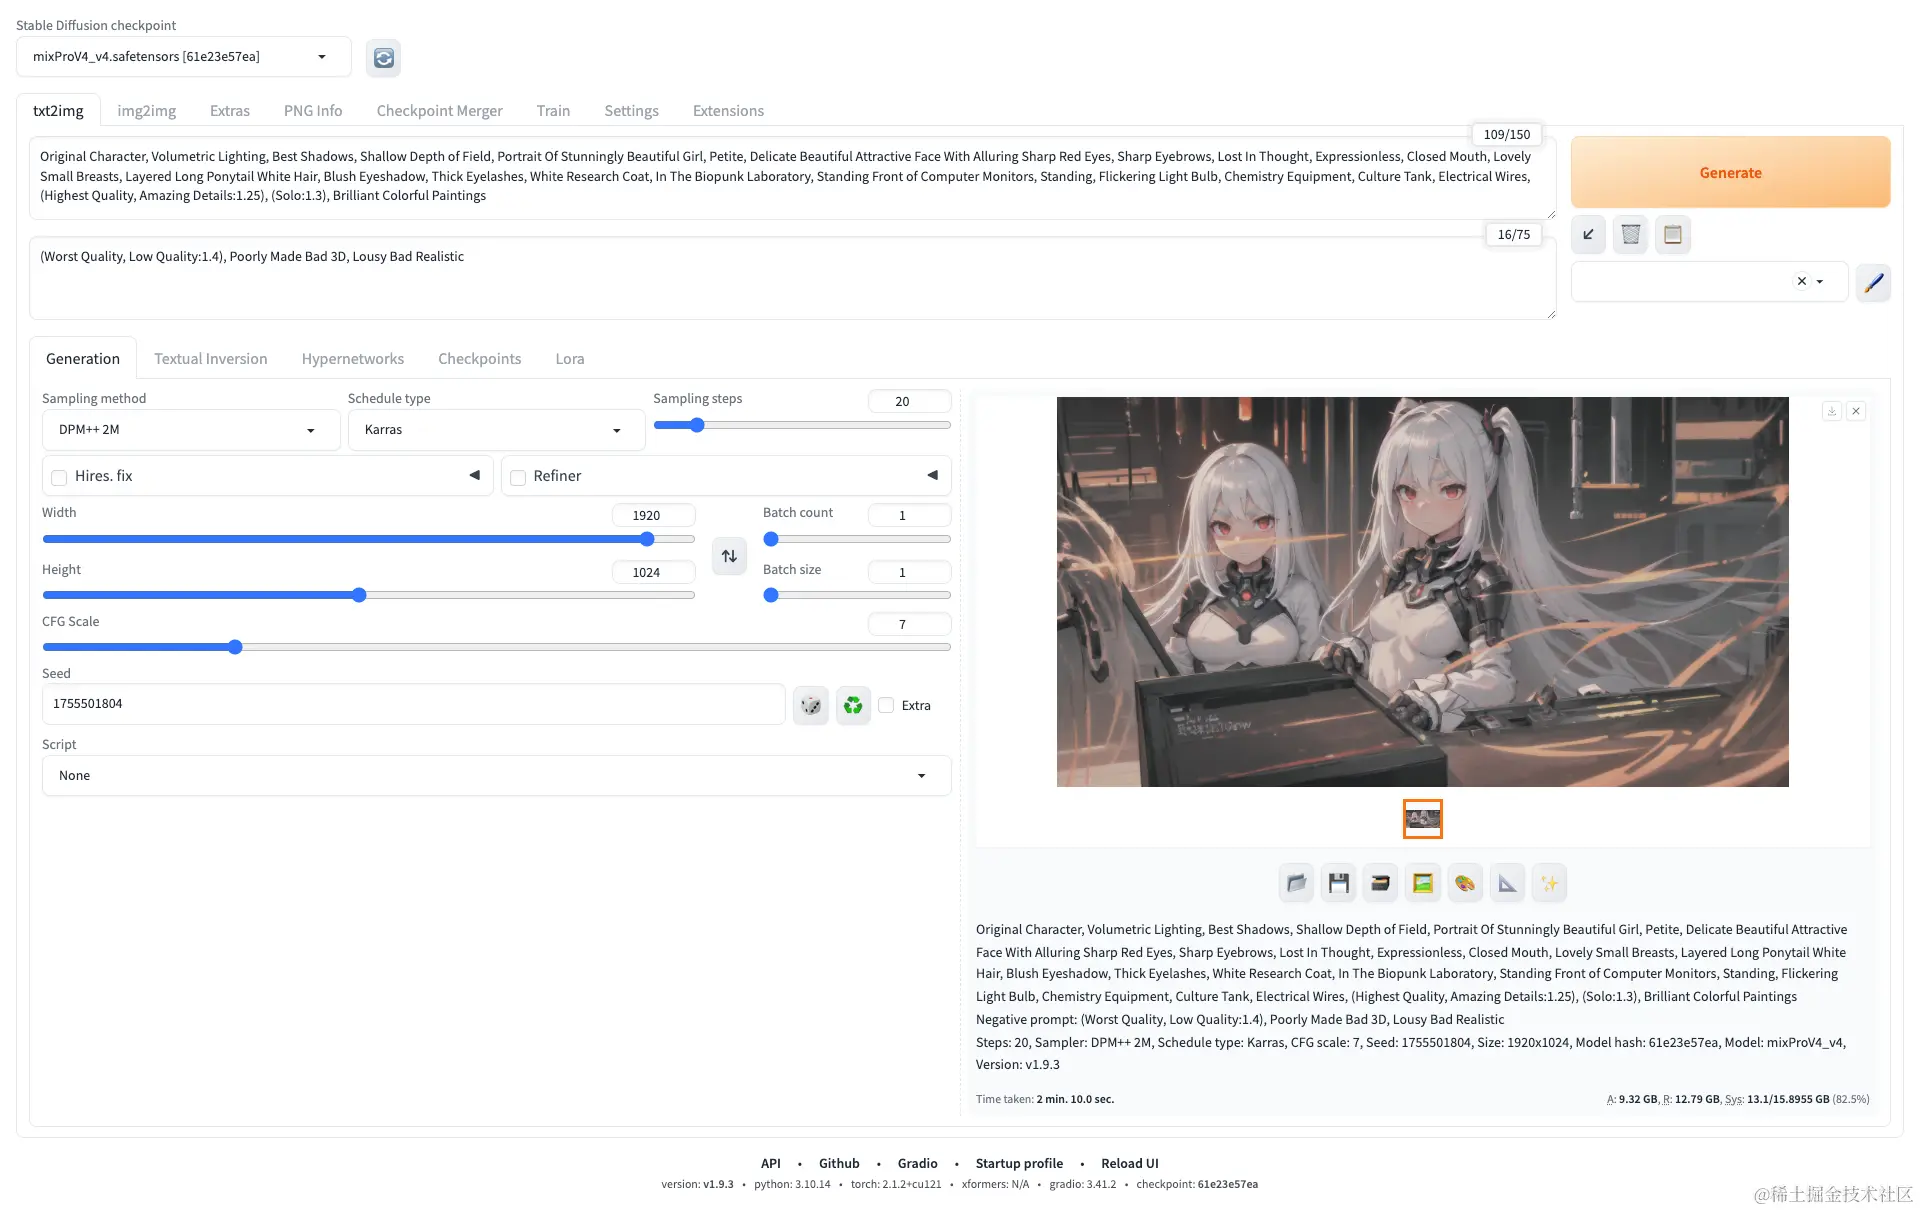This screenshot has width=1920, height=1211.
Task: Open the Lora tab
Action: [x=569, y=359]
